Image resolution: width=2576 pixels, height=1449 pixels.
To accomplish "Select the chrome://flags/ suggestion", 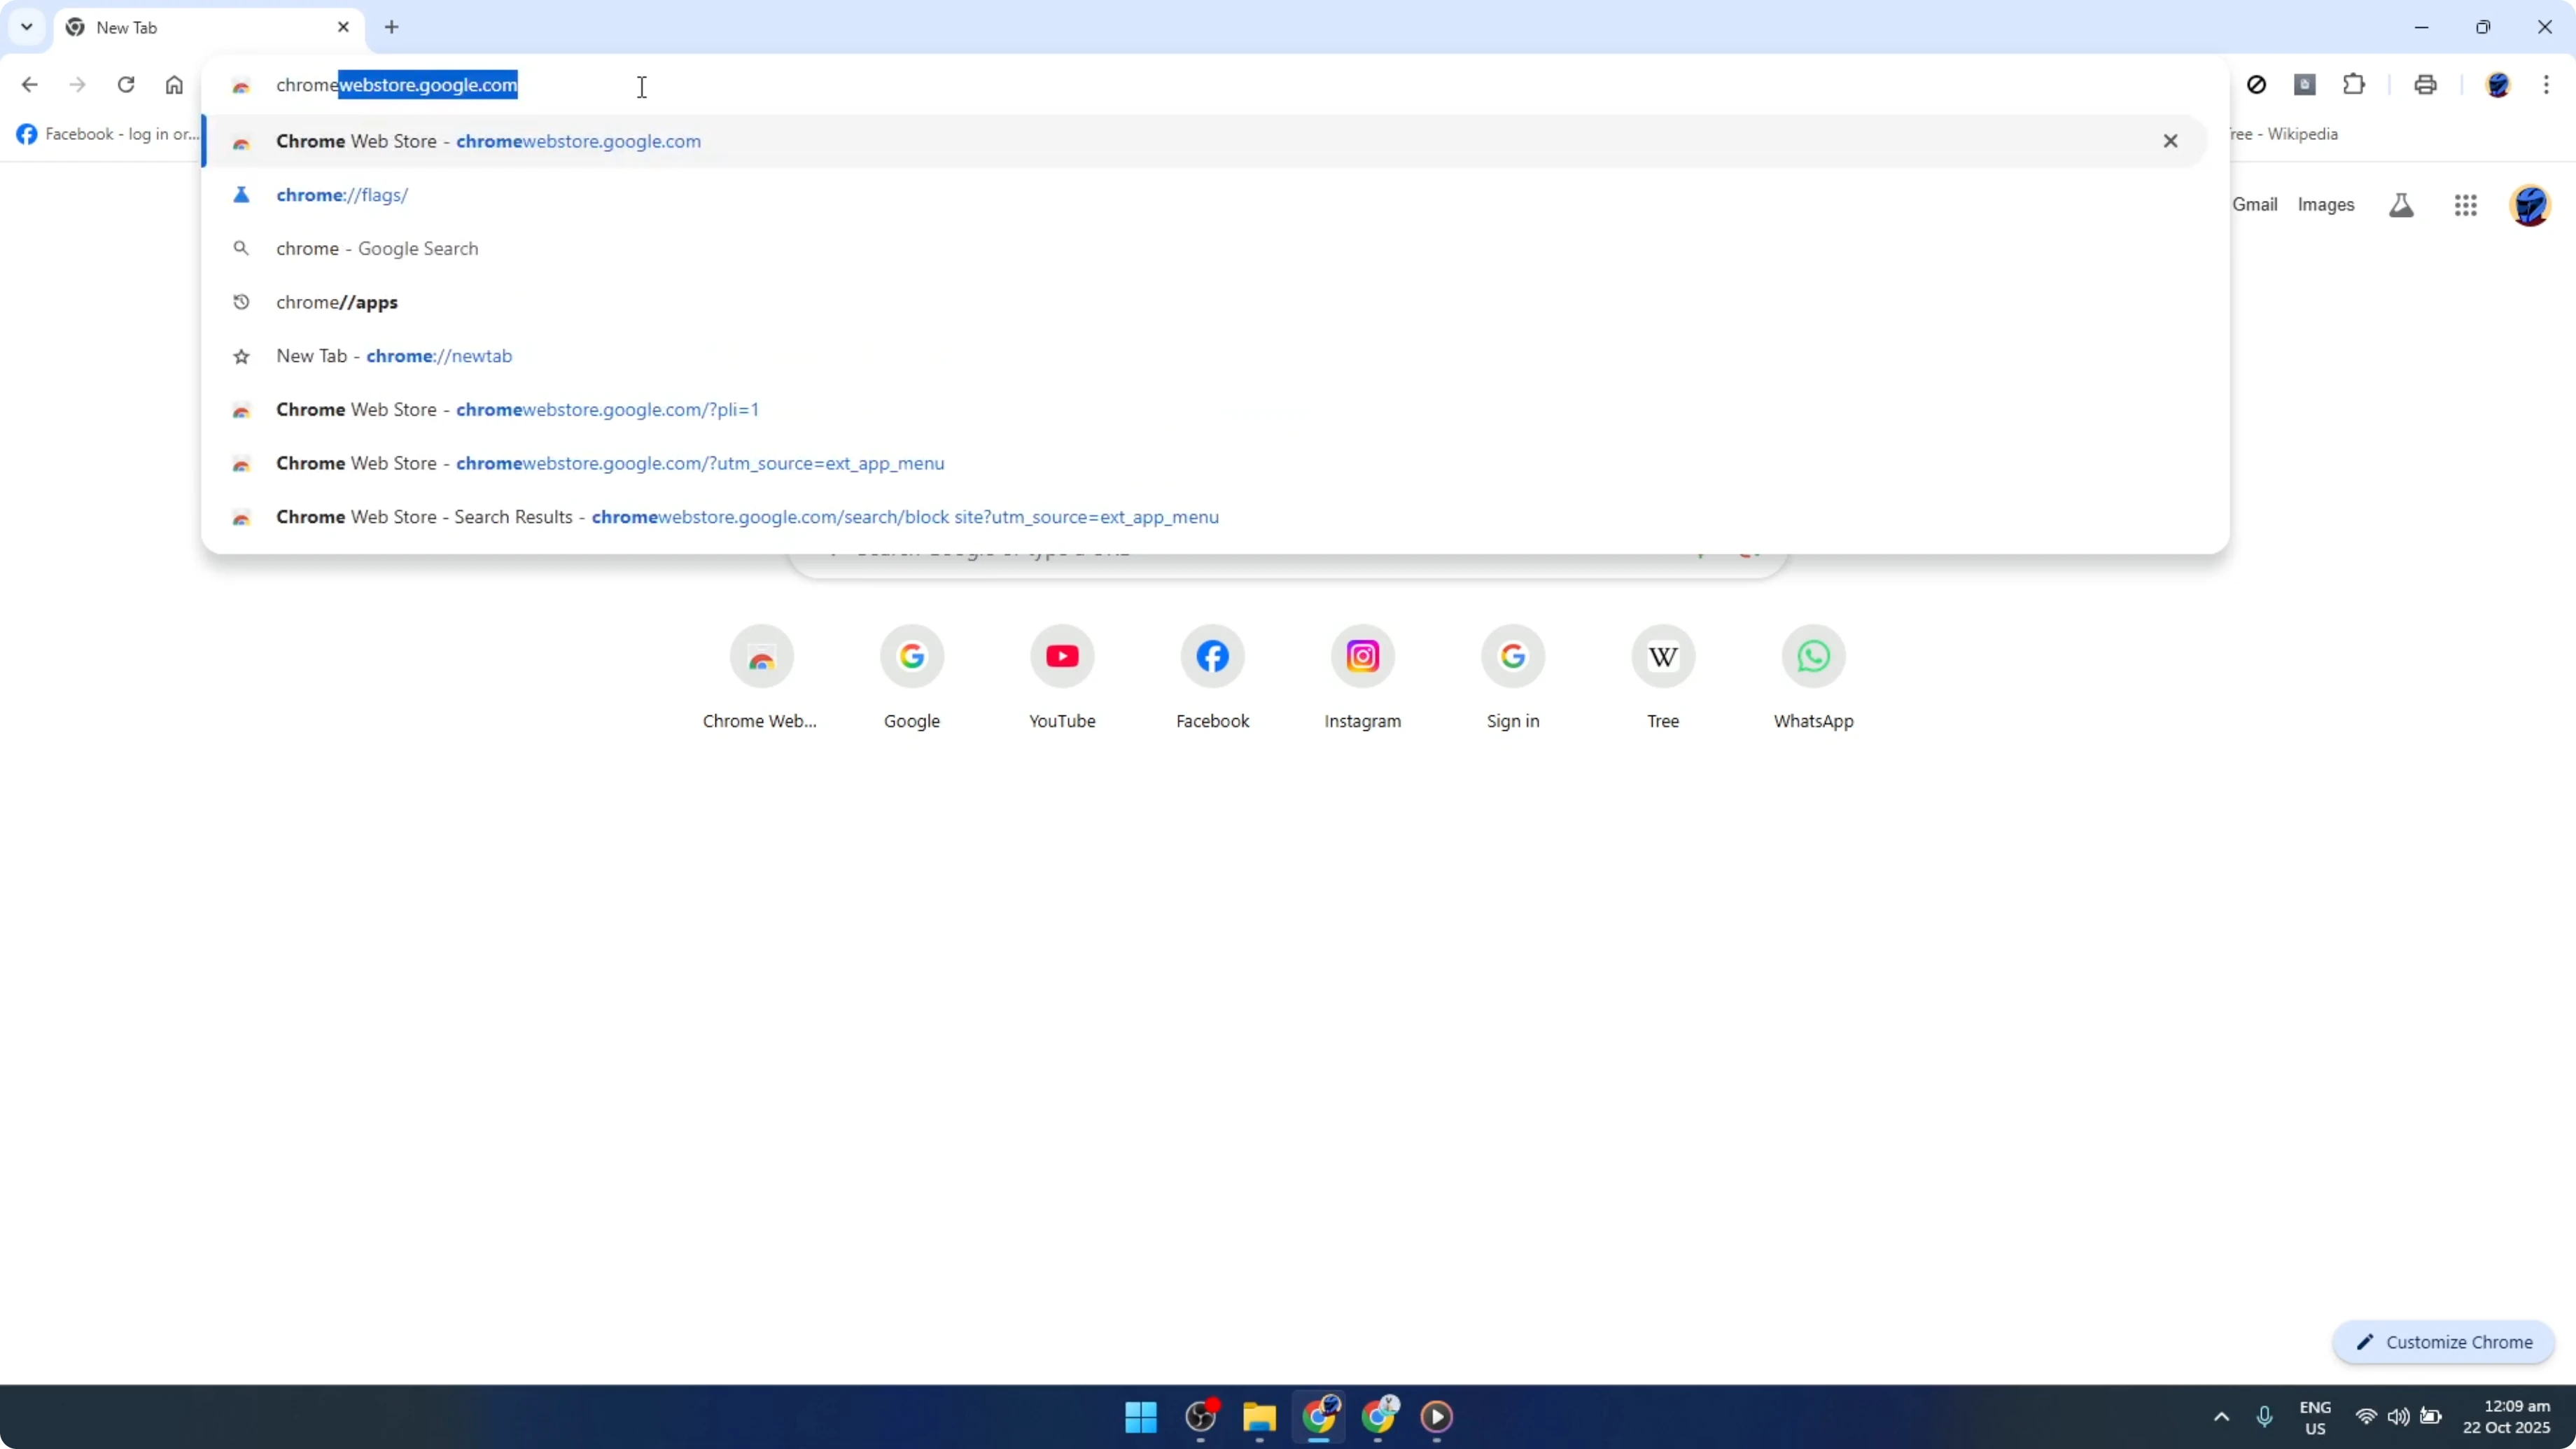I will tap(343, 194).
